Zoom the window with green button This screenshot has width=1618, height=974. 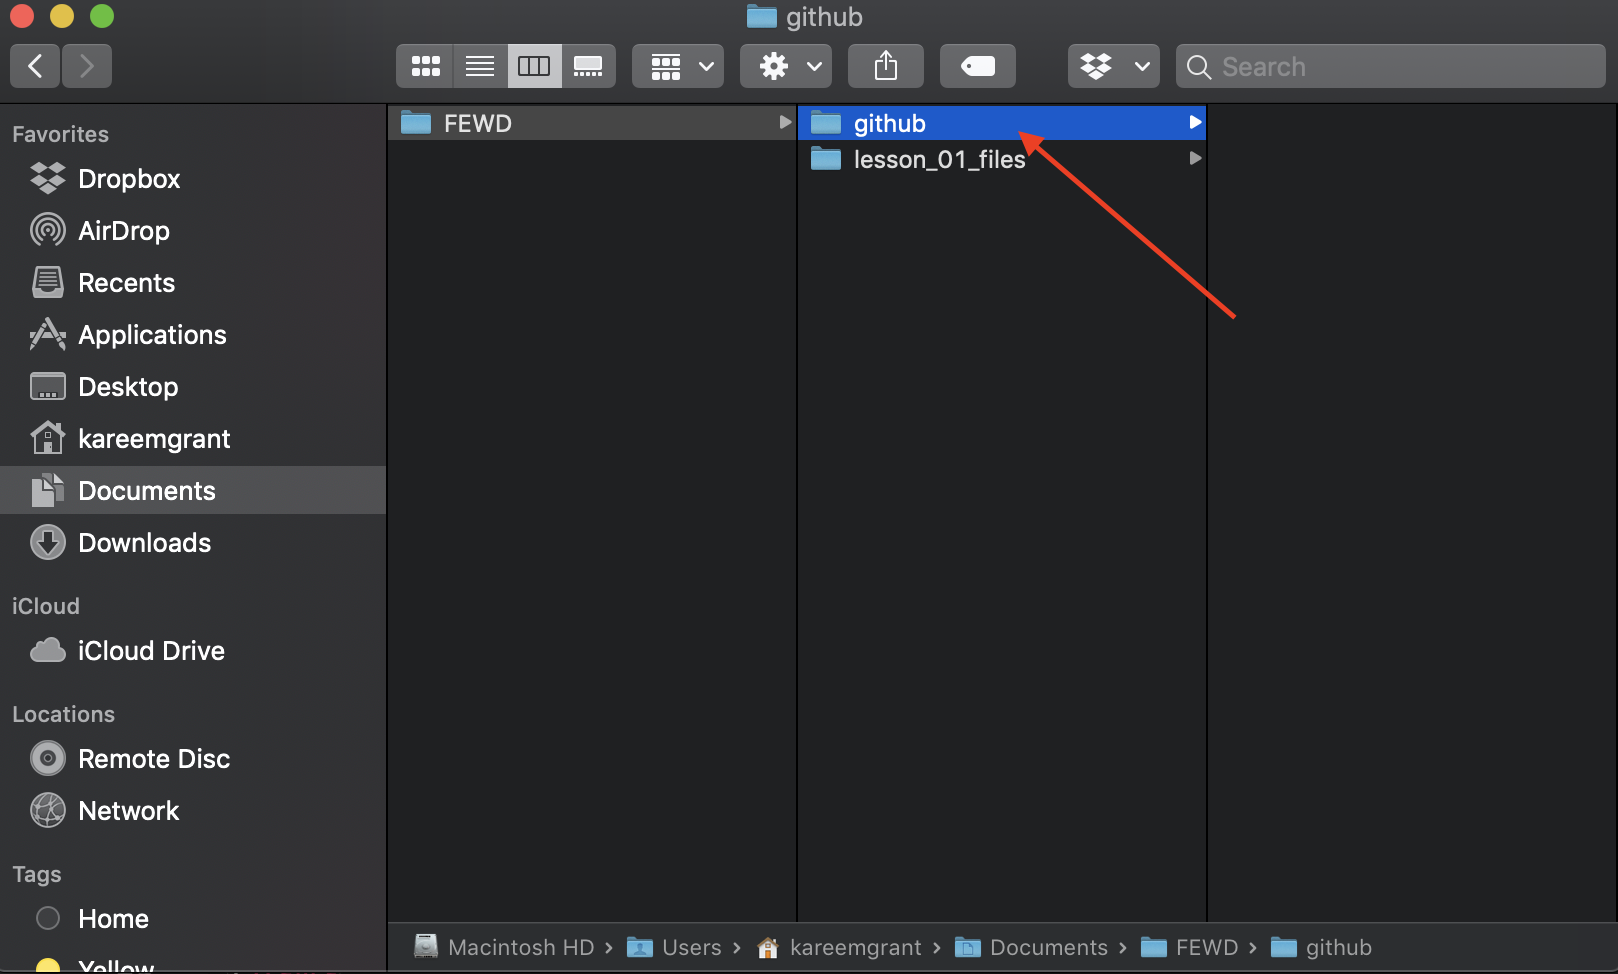[x=102, y=16]
